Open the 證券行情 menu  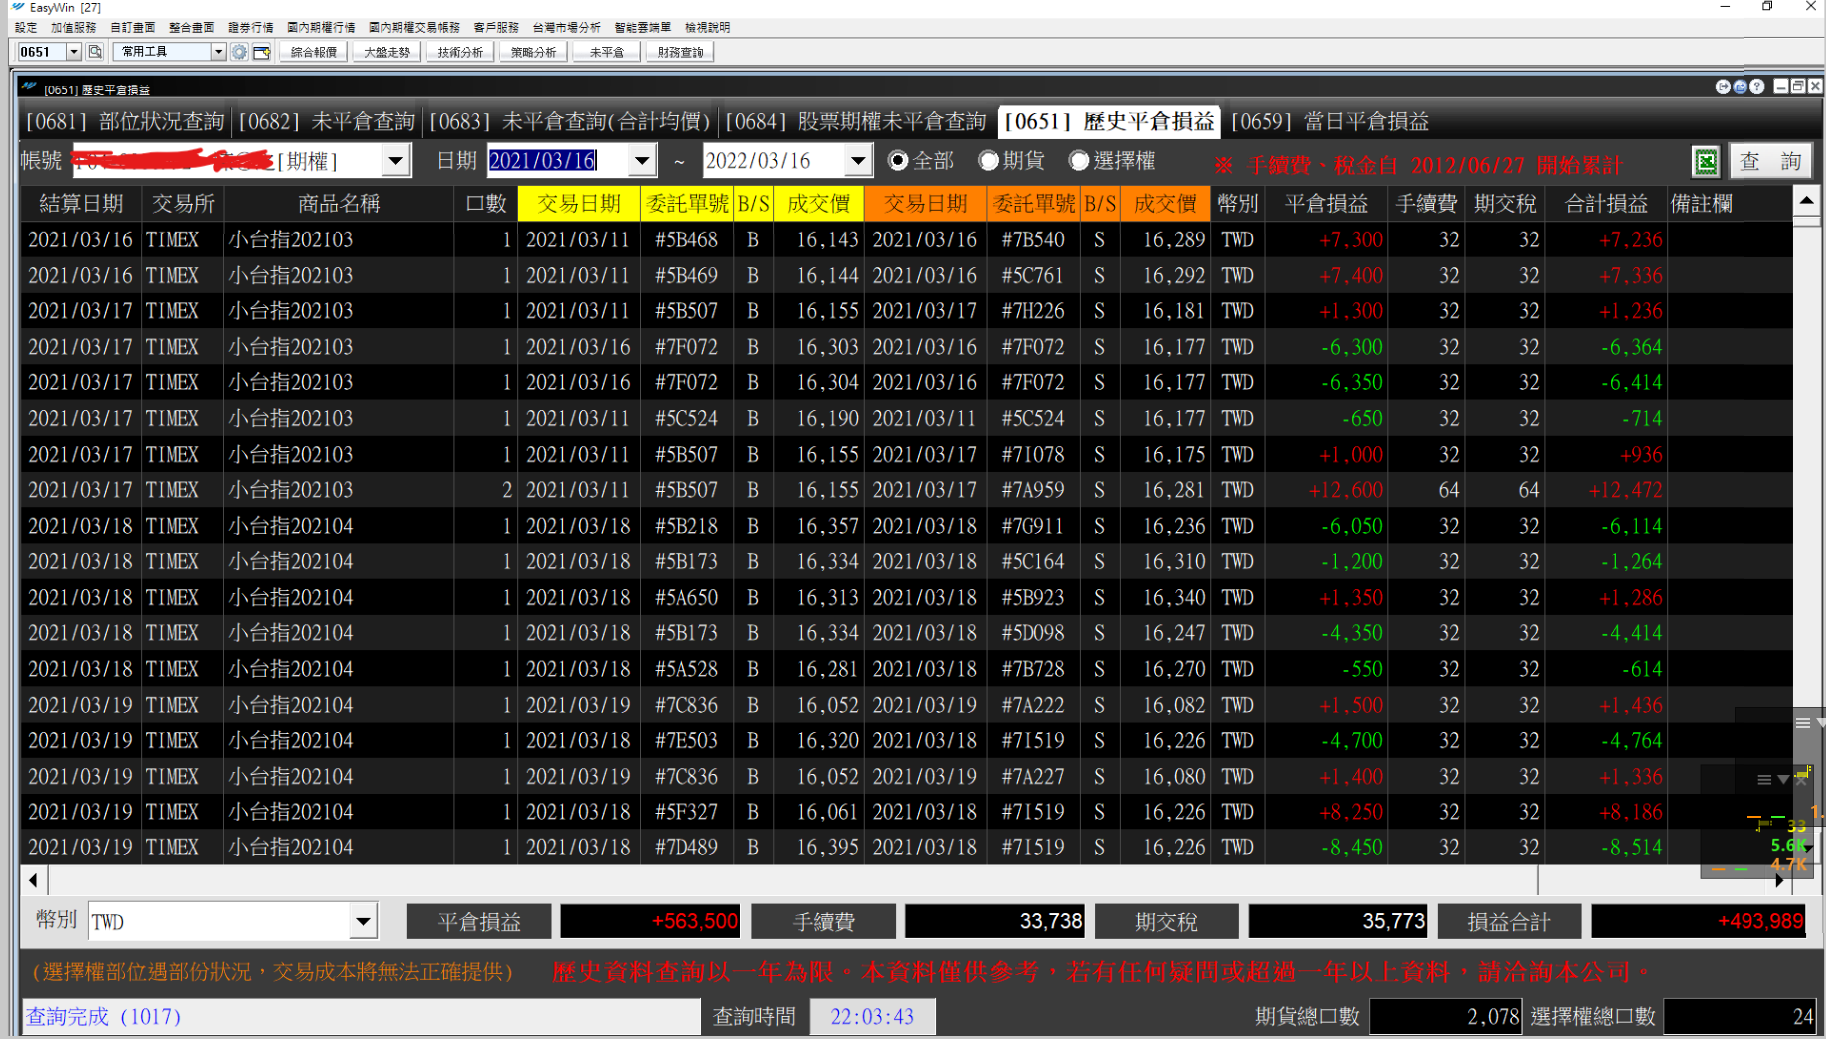(x=250, y=27)
